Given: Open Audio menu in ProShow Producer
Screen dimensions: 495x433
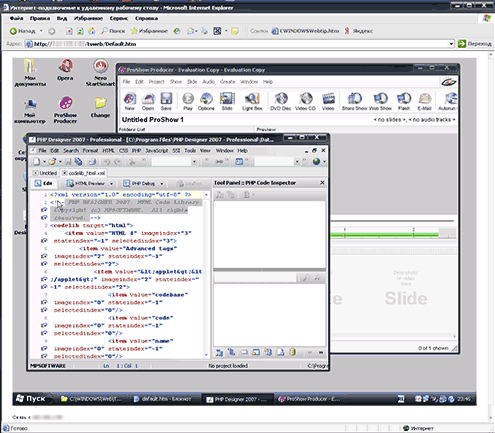Looking at the screenshot, I should pos(209,82).
